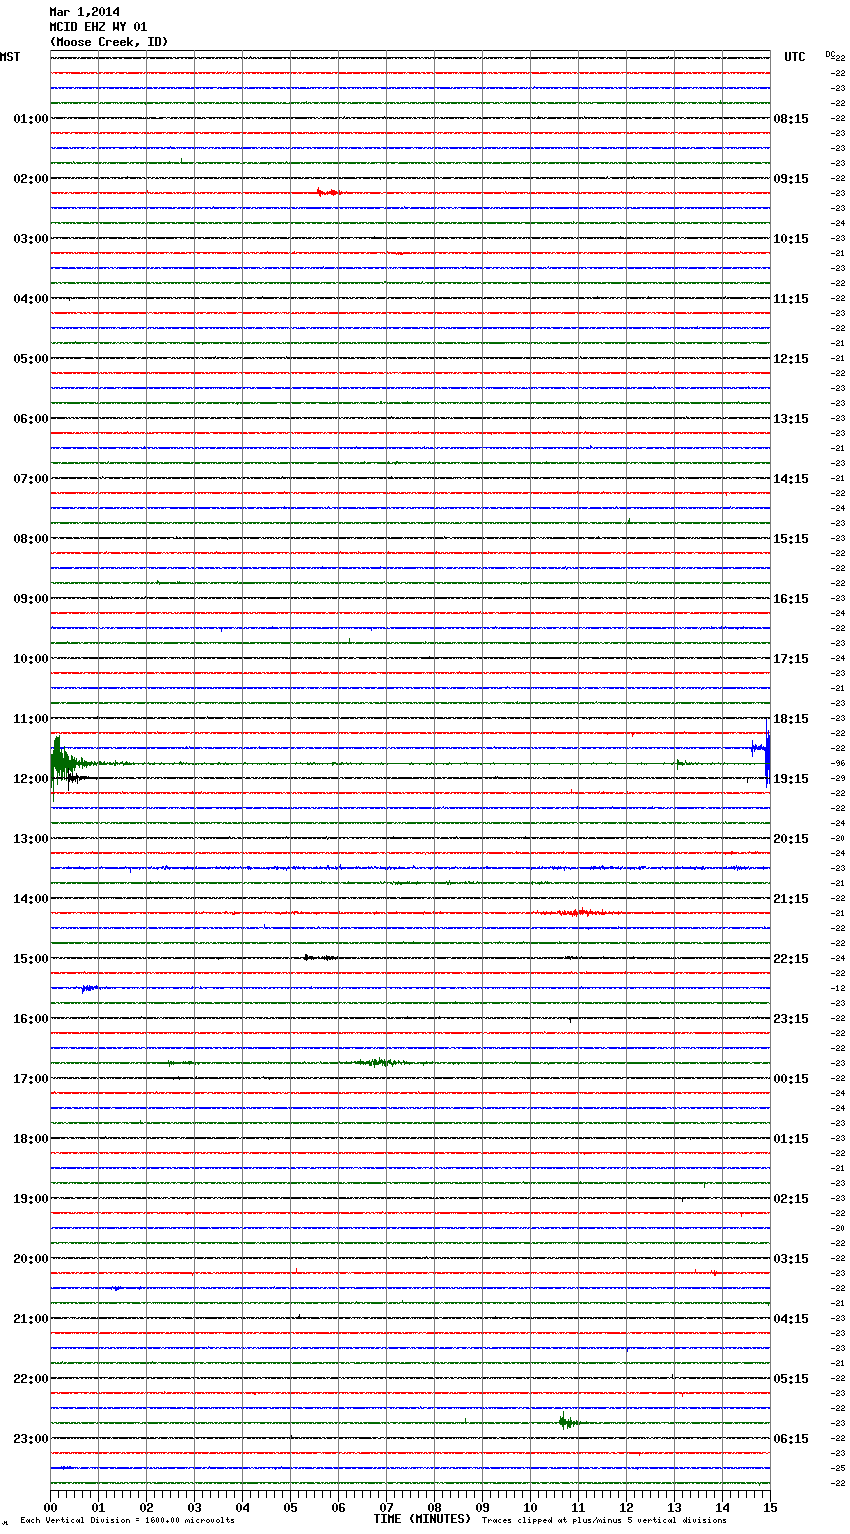Click the "16:00" MST time label
The image size is (850, 1534).
(31, 1019)
